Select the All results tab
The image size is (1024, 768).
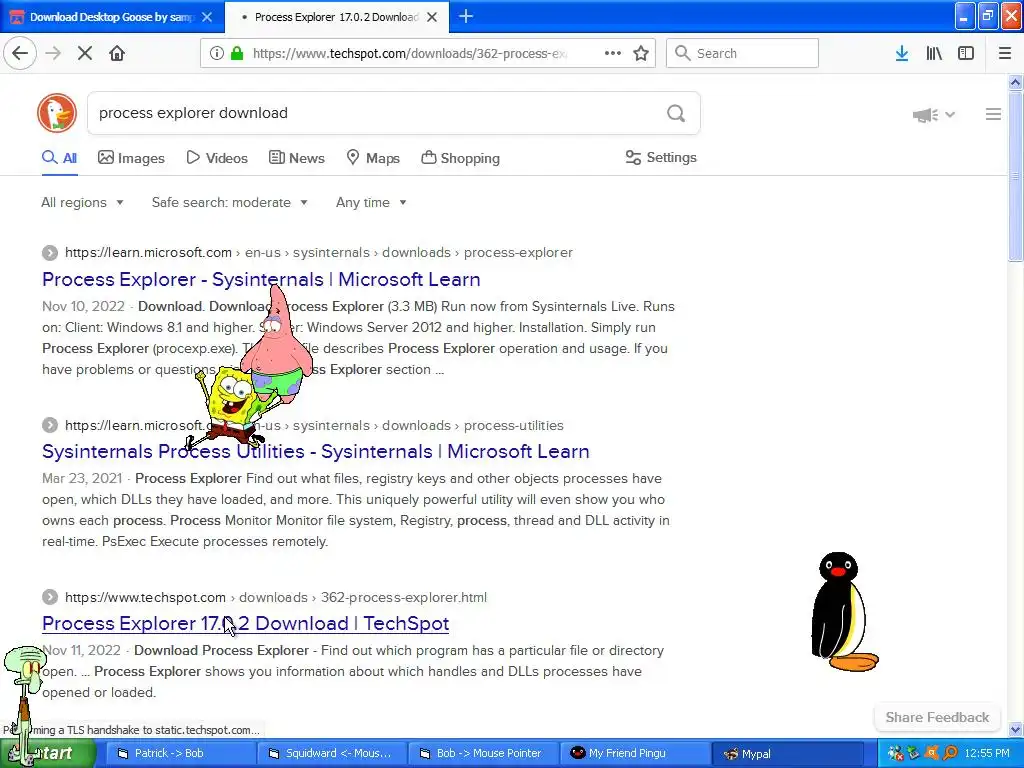[59, 158]
